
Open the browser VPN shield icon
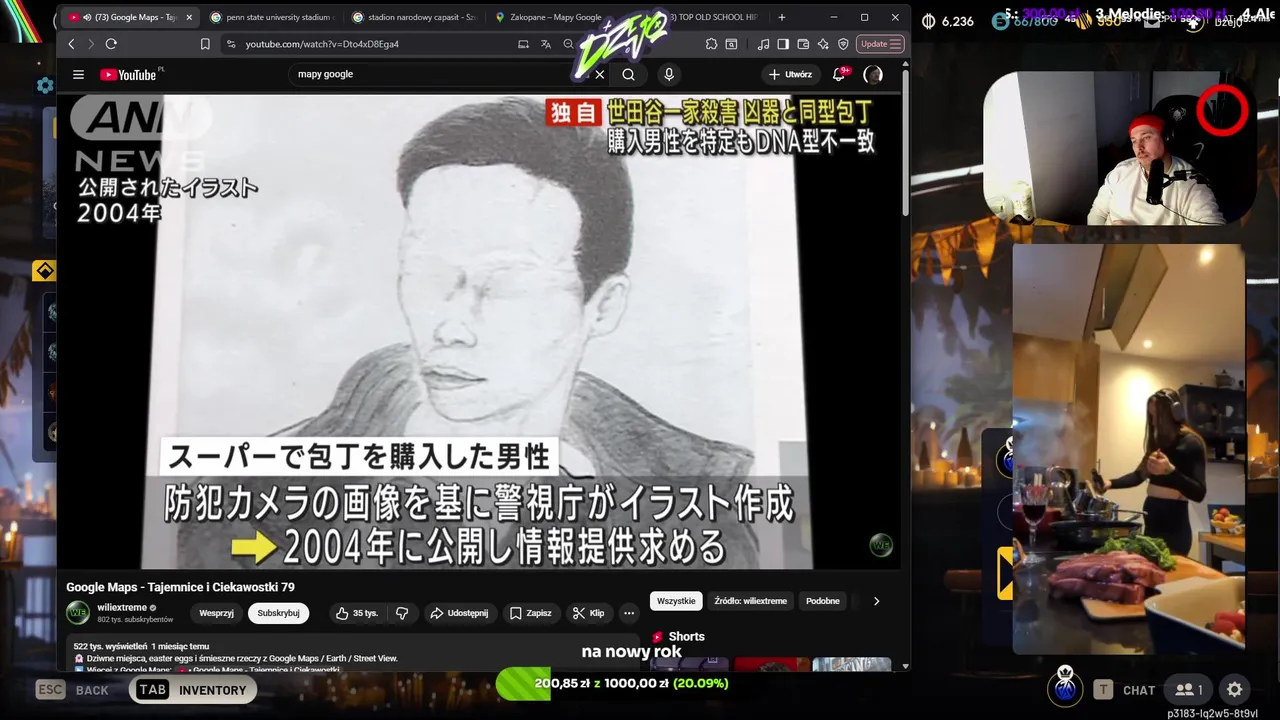843,44
